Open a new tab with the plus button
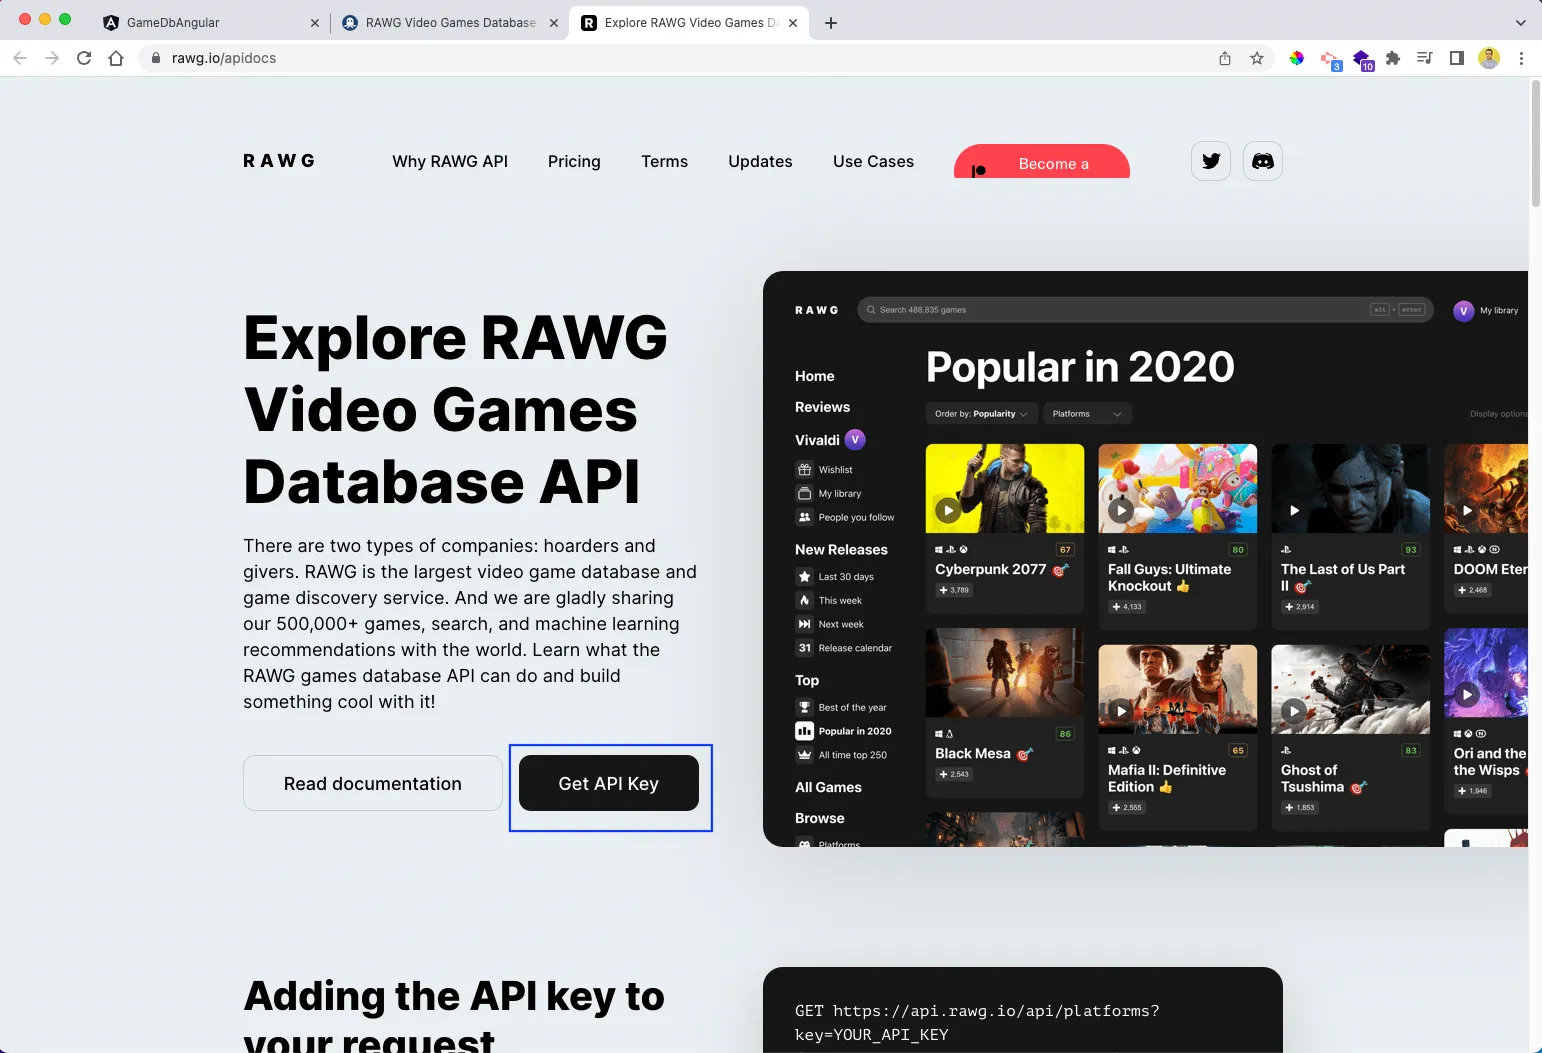The height and width of the screenshot is (1053, 1542). 831,22
